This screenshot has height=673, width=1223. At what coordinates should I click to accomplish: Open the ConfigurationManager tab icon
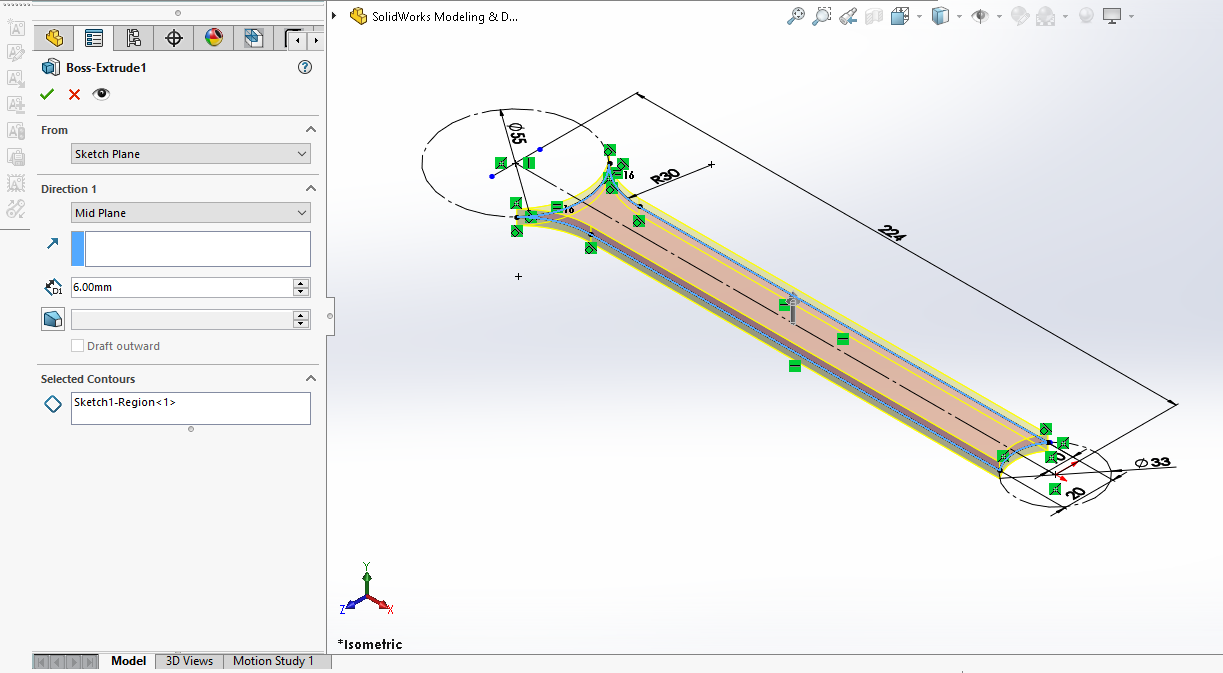click(x=133, y=39)
